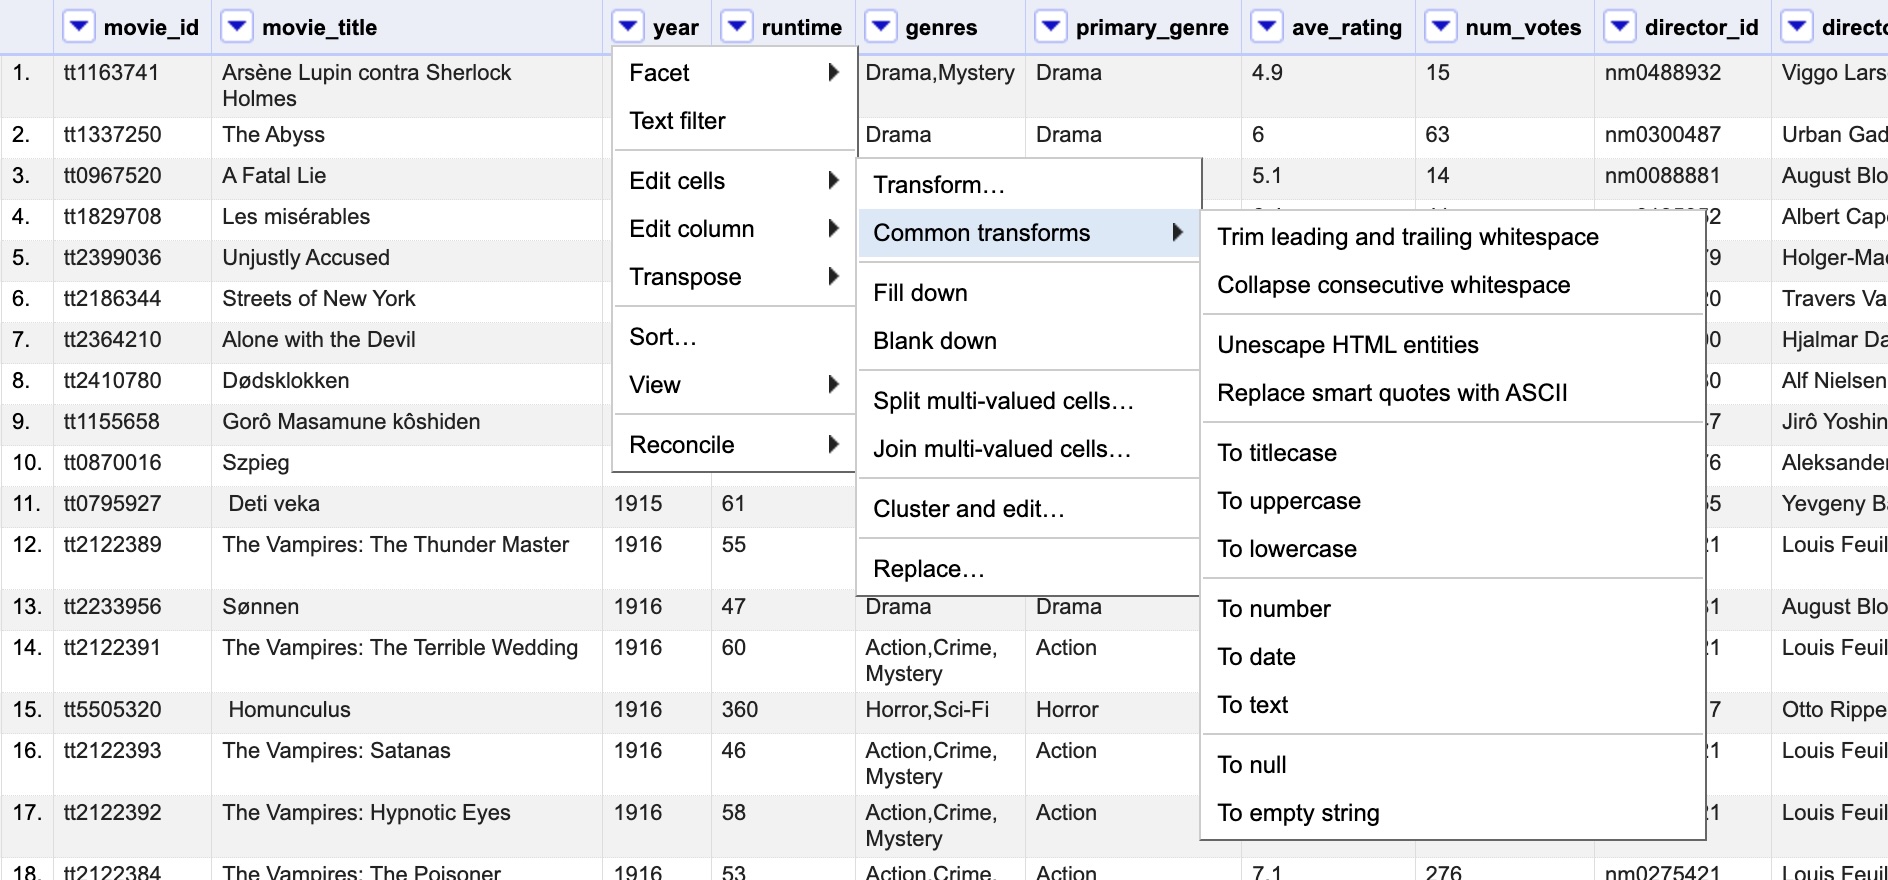Open the Edit cells submenu

click(x=734, y=181)
